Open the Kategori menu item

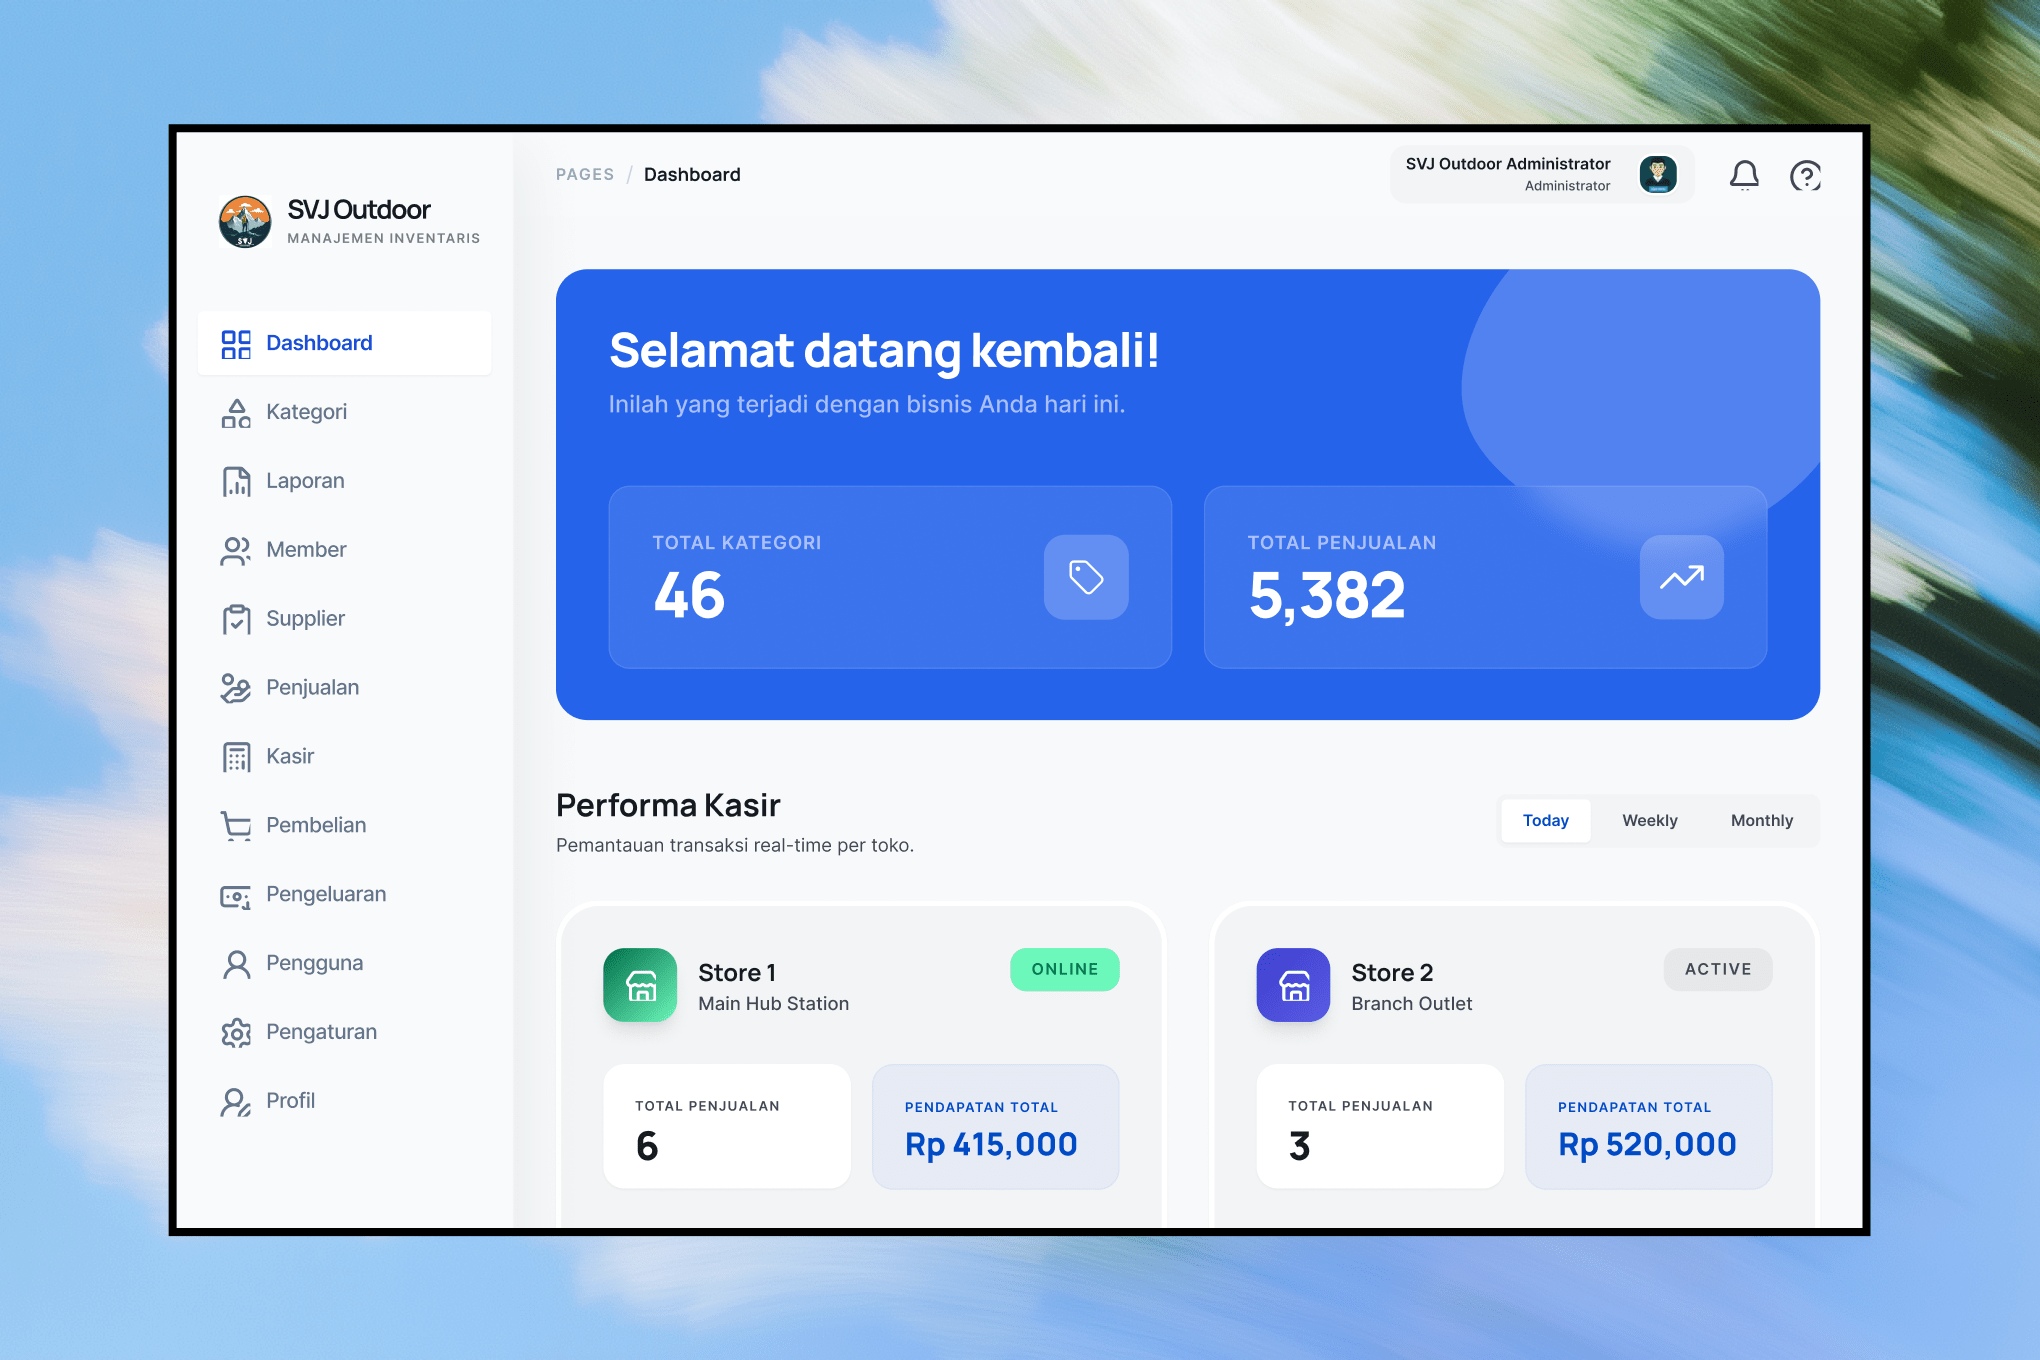(344, 412)
